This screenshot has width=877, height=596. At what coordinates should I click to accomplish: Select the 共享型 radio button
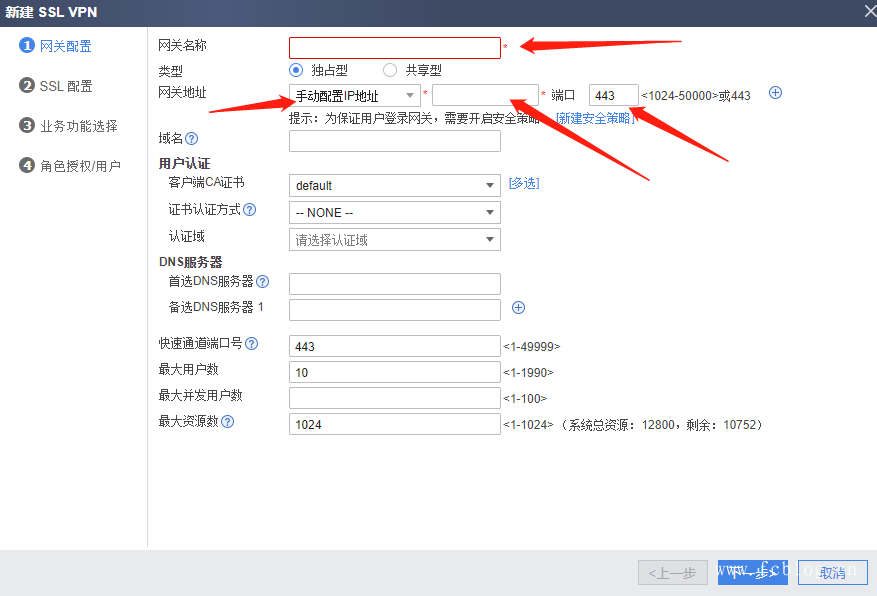(x=390, y=70)
